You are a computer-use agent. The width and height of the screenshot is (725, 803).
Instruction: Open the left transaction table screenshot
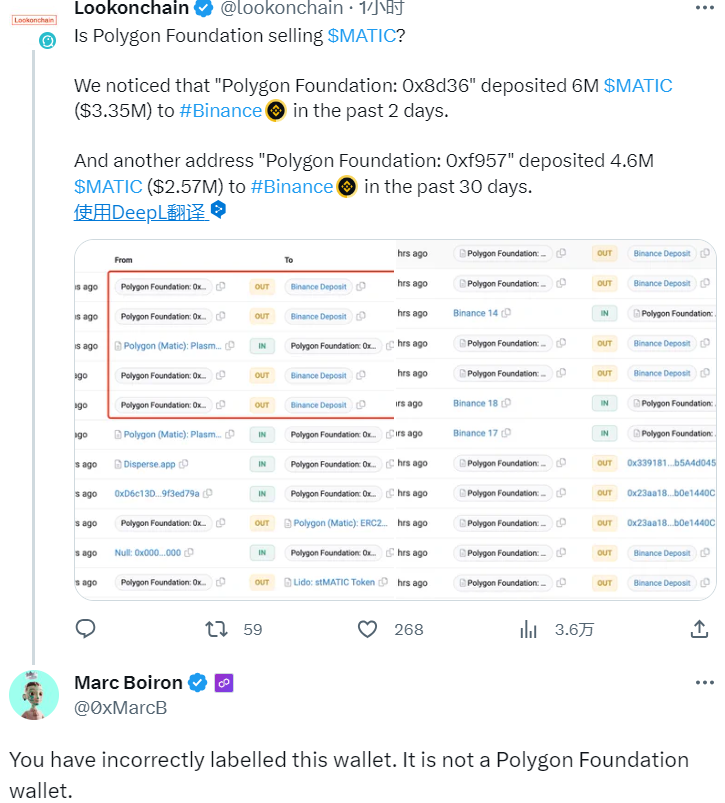tap(235, 419)
